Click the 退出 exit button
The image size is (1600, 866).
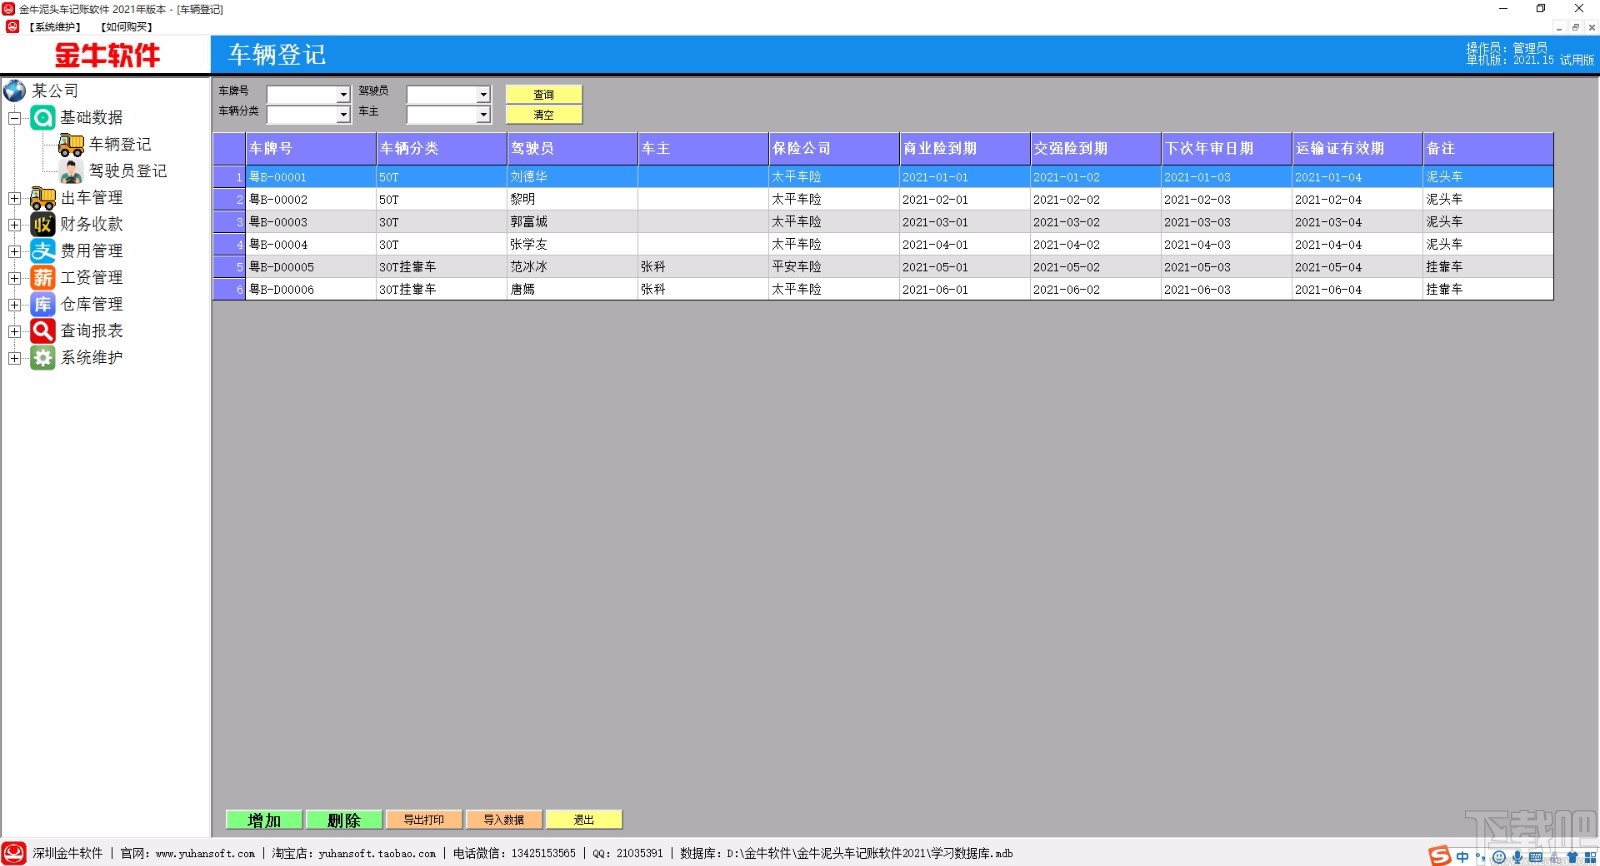coord(584,820)
